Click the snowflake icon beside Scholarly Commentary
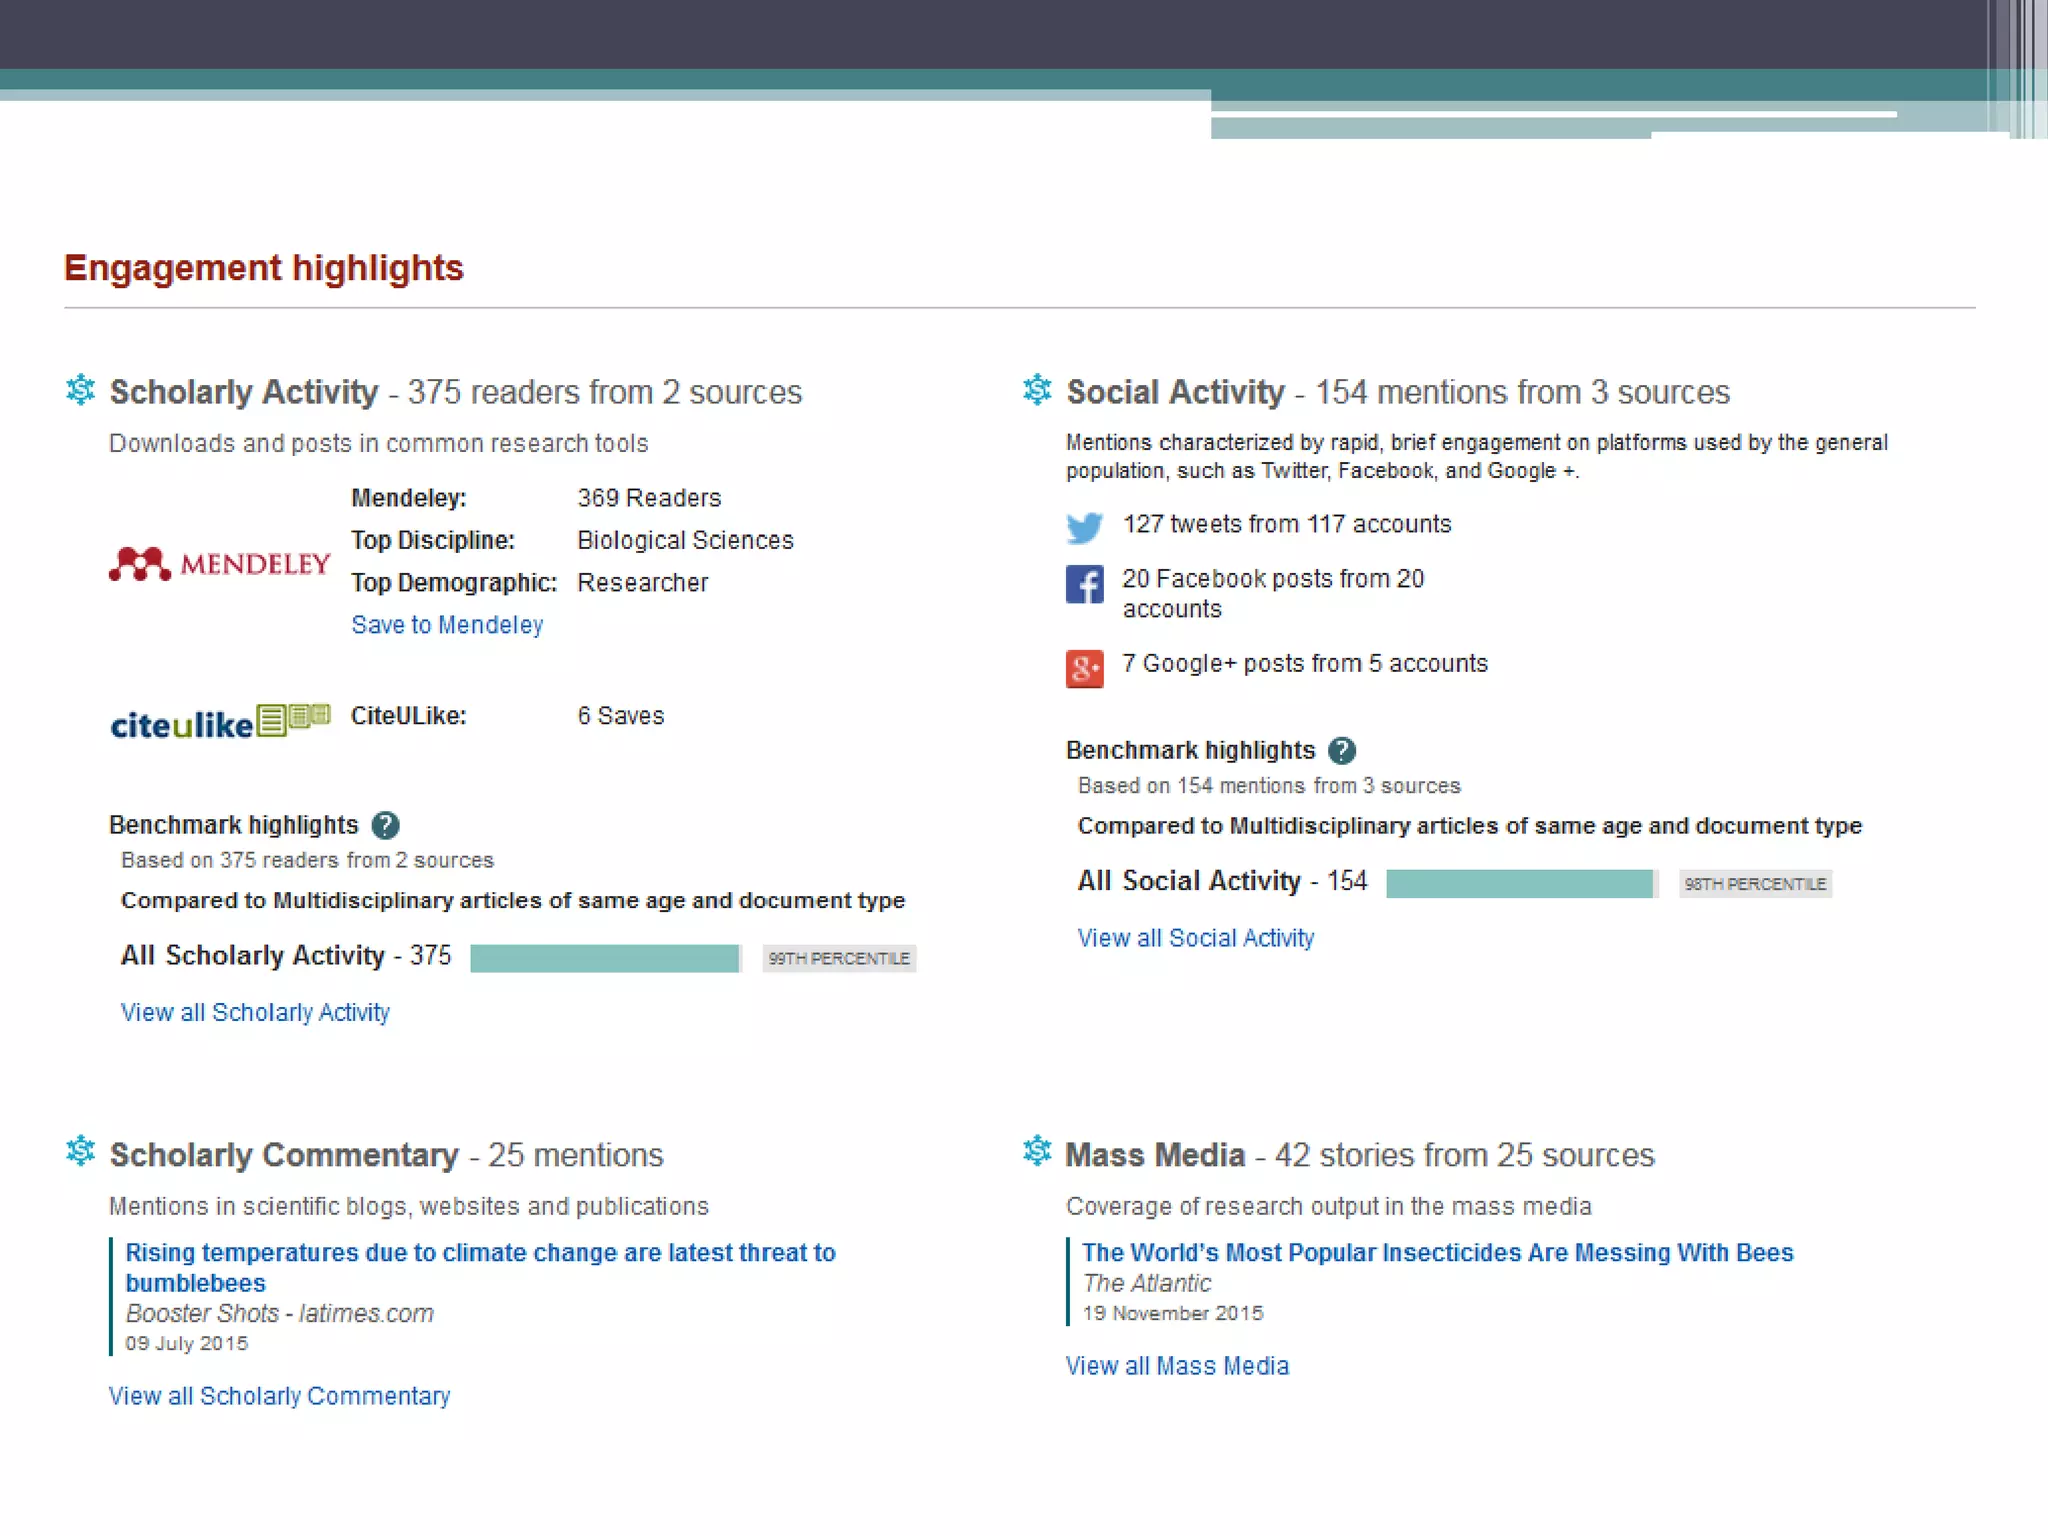 80,1152
